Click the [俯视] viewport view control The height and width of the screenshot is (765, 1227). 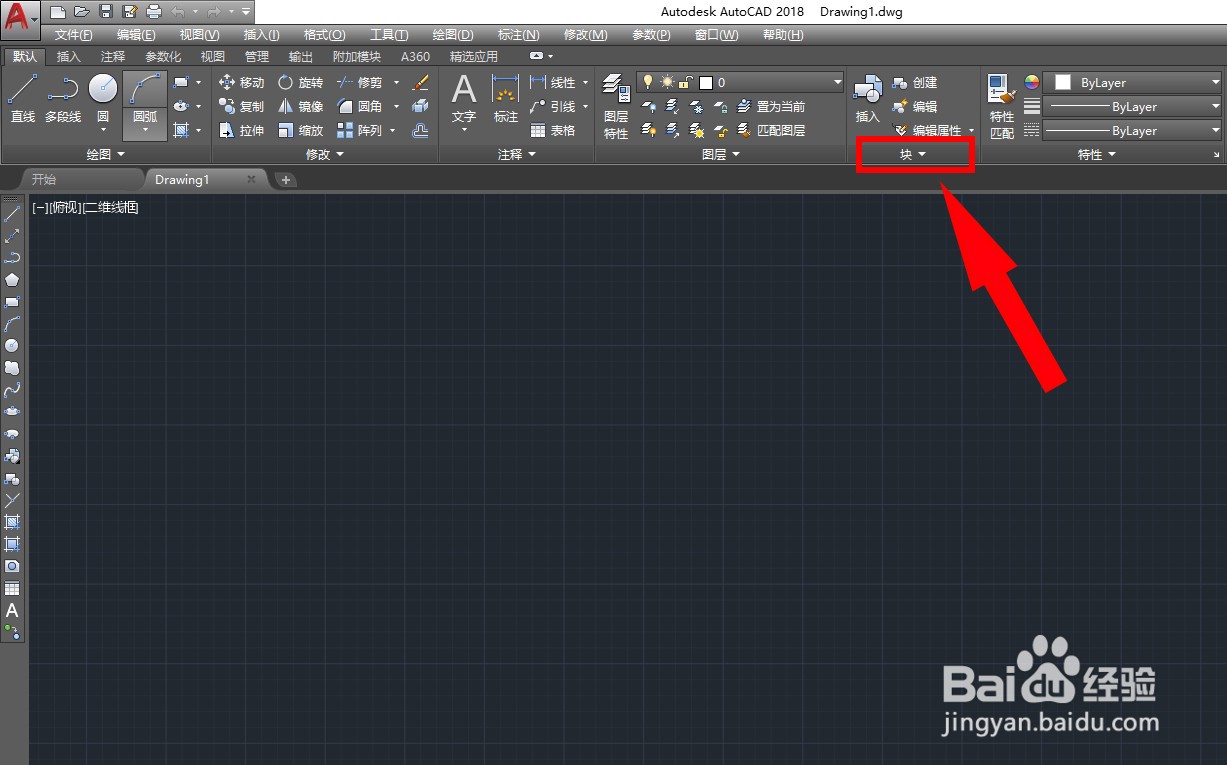click(65, 208)
